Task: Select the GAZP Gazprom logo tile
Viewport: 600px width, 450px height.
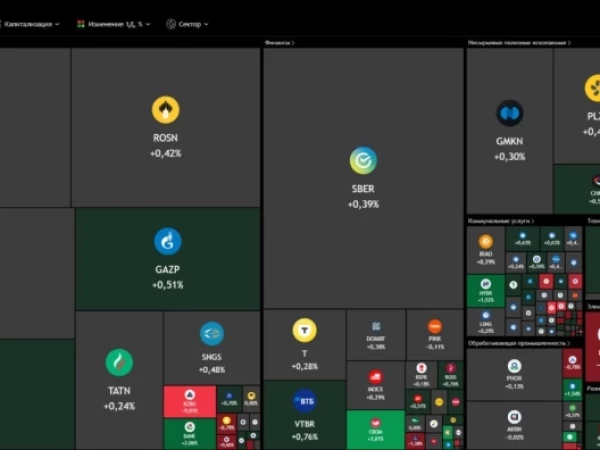Action: click(x=168, y=259)
